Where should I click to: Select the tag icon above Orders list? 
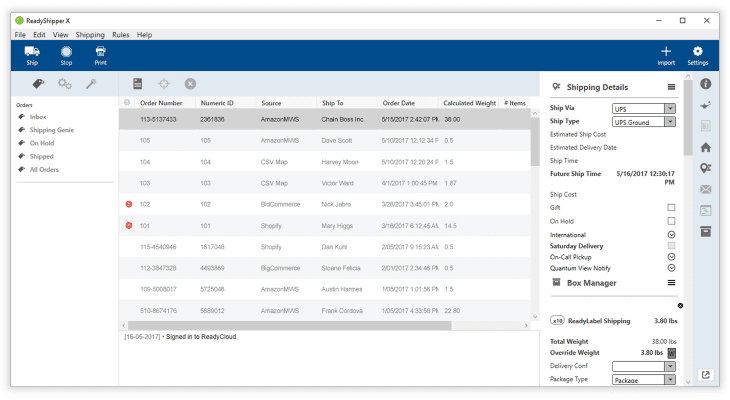(x=38, y=84)
